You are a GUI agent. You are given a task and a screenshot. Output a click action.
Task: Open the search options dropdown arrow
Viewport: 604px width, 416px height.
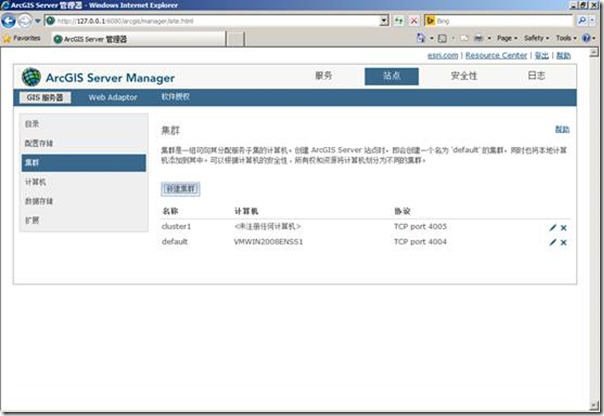pyautogui.click(x=592, y=20)
